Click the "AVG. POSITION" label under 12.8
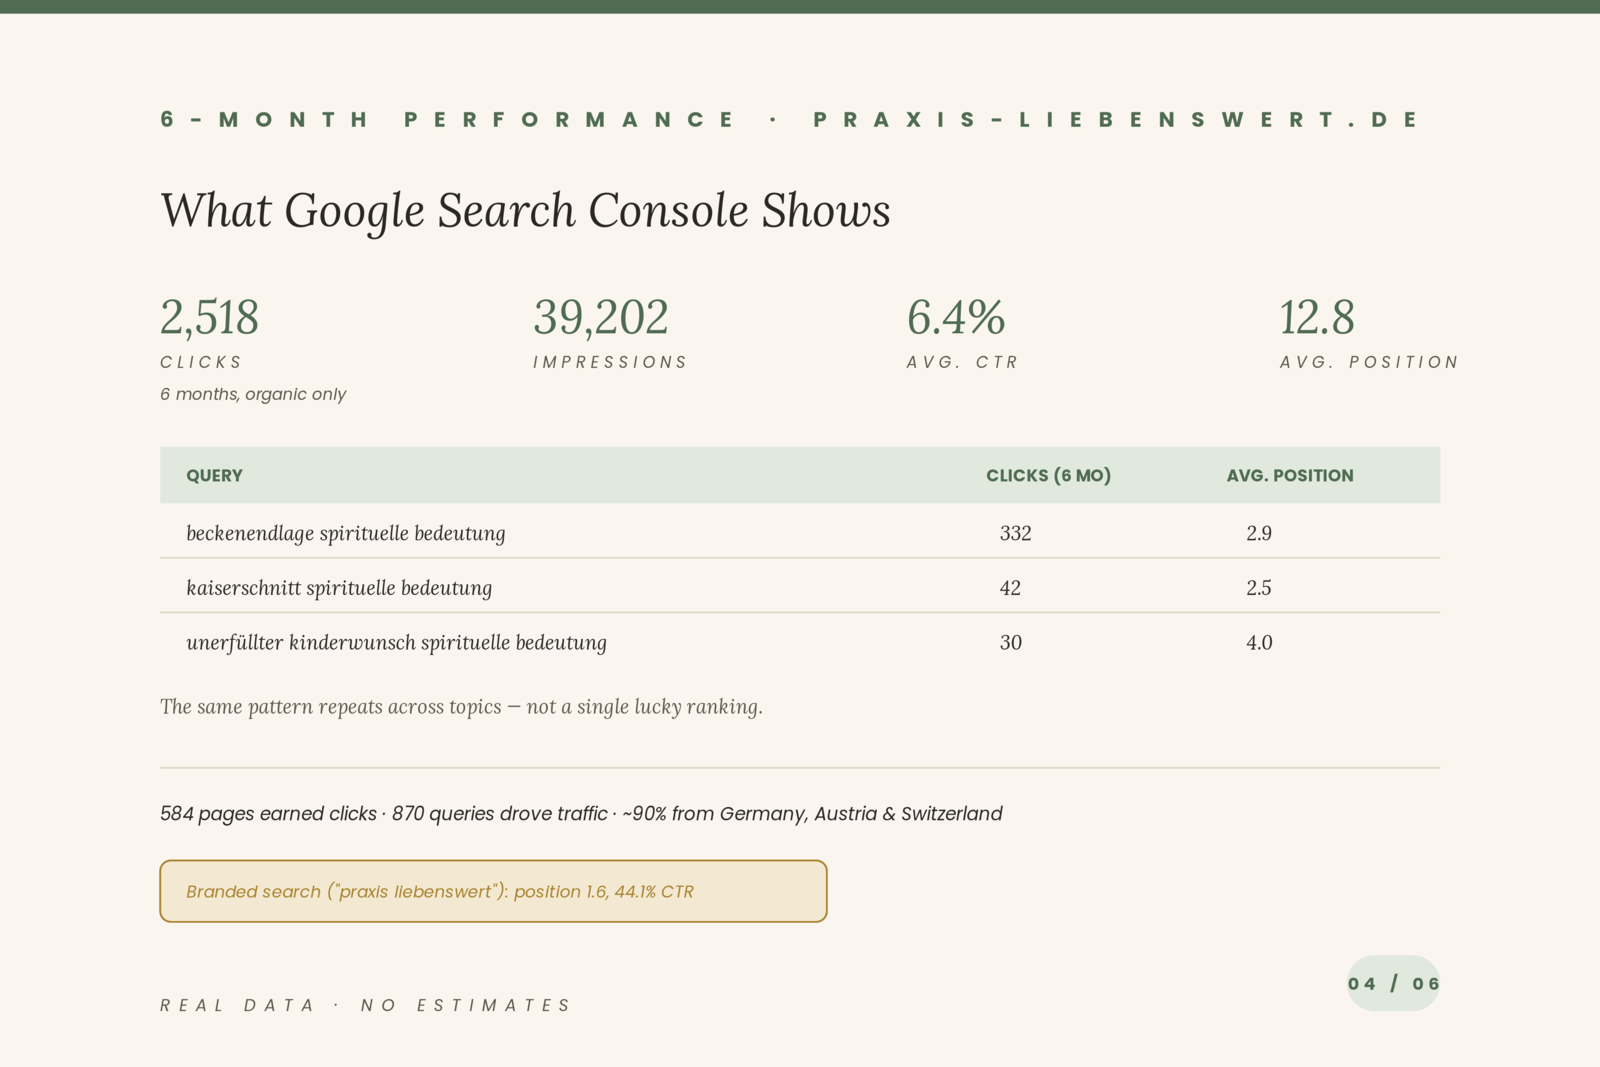 coord(1369,362)
